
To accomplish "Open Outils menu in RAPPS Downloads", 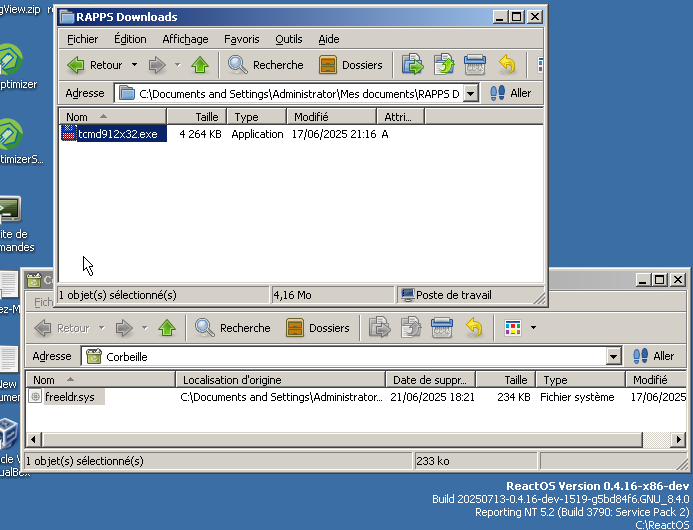I will click(x=289, y=39).
